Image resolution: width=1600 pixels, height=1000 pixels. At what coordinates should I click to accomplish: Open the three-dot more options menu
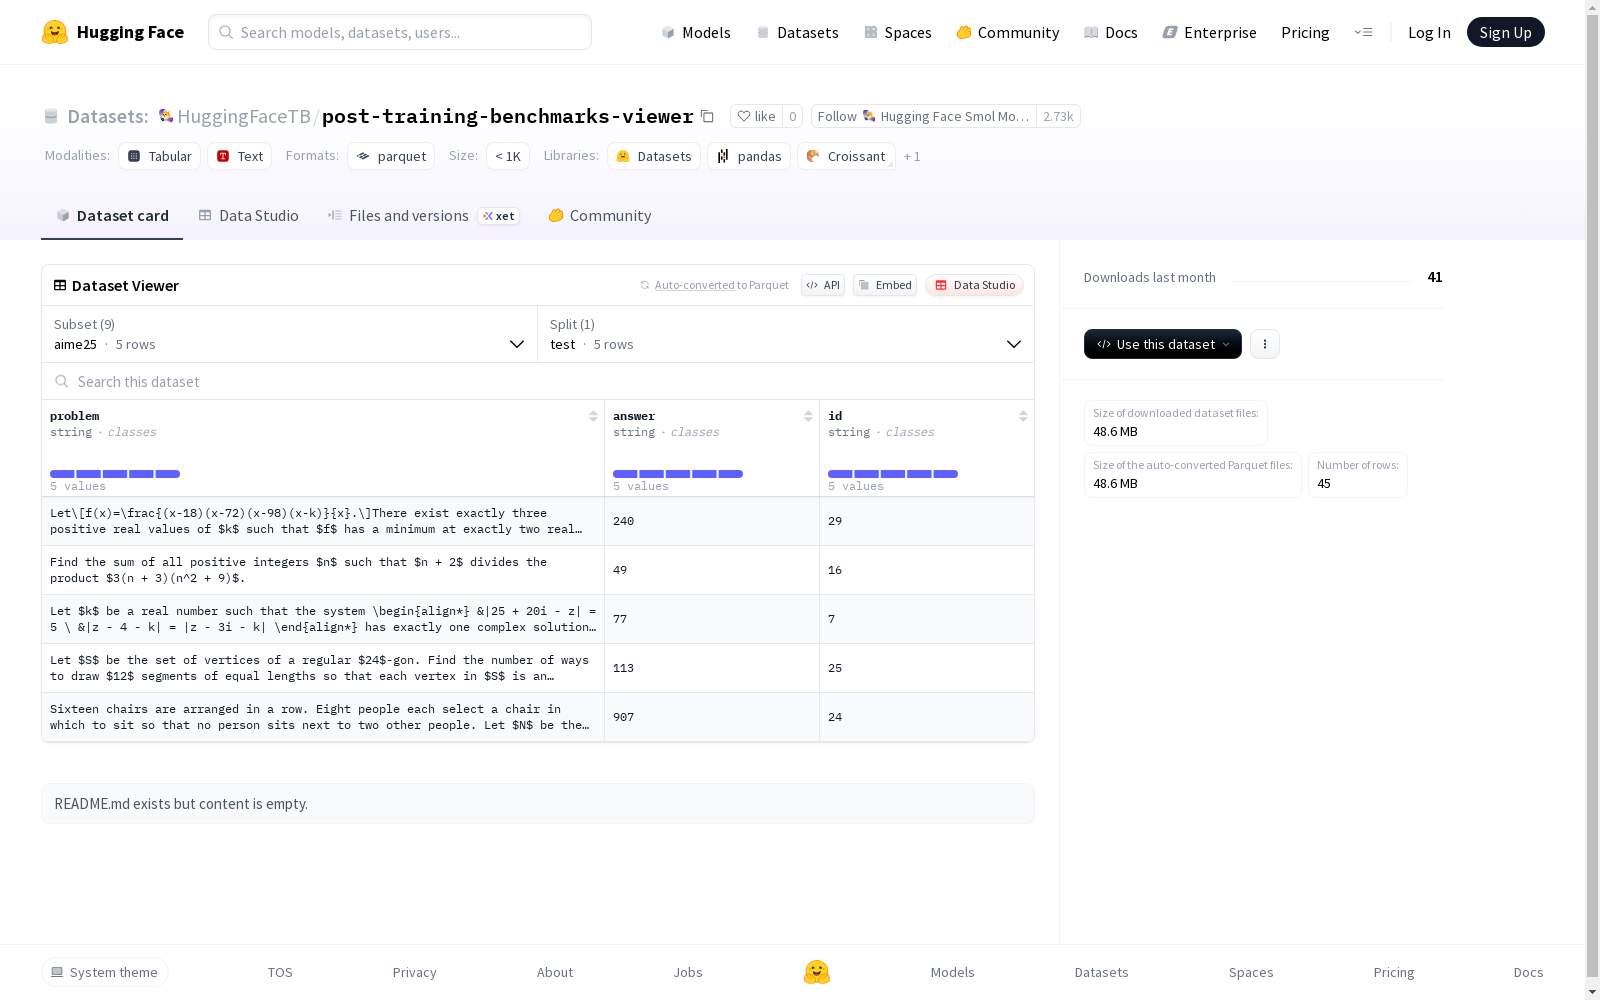tap(1264, 344)
